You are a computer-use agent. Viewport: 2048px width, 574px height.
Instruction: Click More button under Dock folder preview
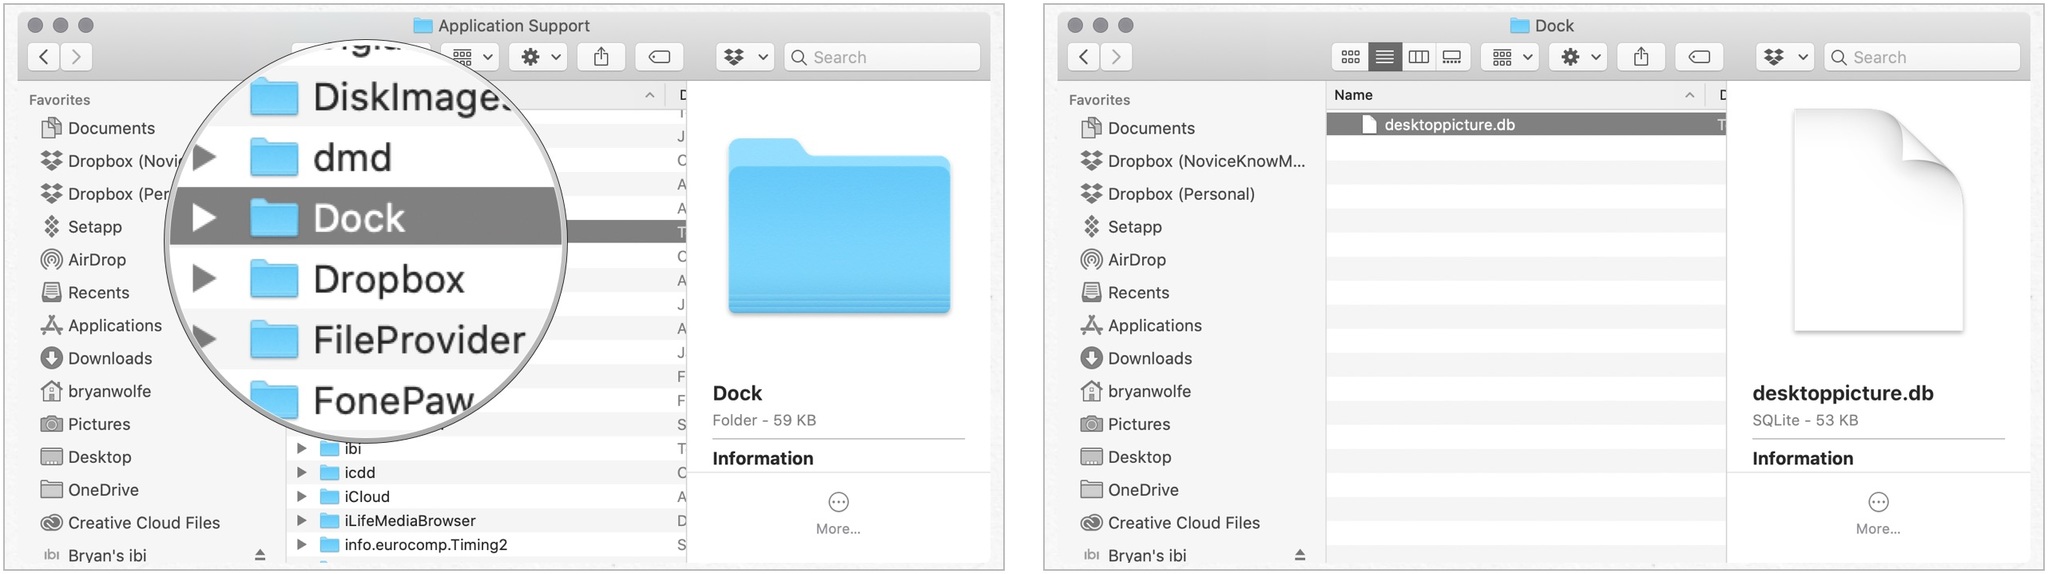(x=838, y=513)
